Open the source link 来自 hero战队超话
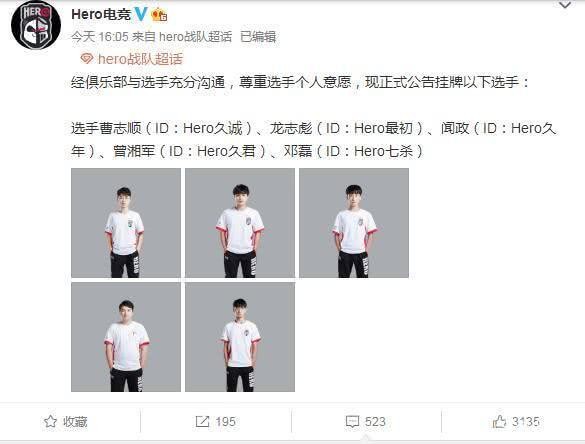Screen dimensions: 585x444 (182, 37)
